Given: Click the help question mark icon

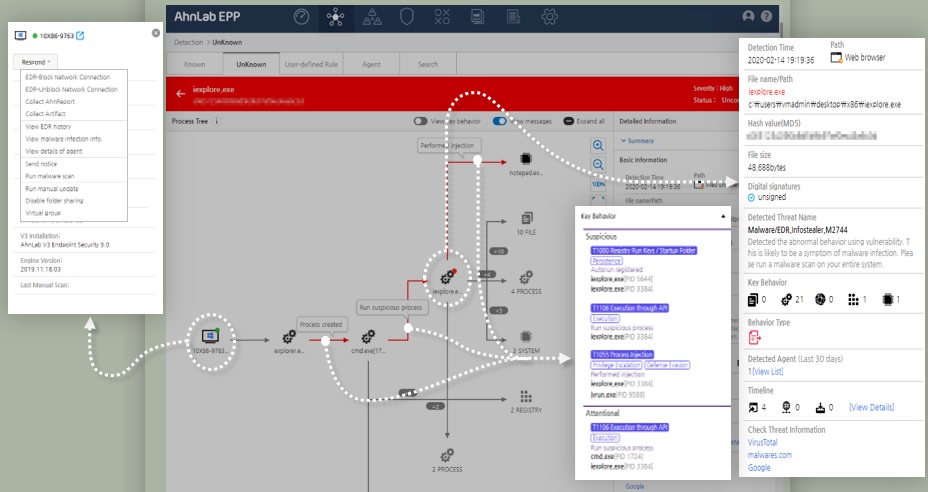Looking at the screenshot, I should pyautogui.click(x=766, y=17).
